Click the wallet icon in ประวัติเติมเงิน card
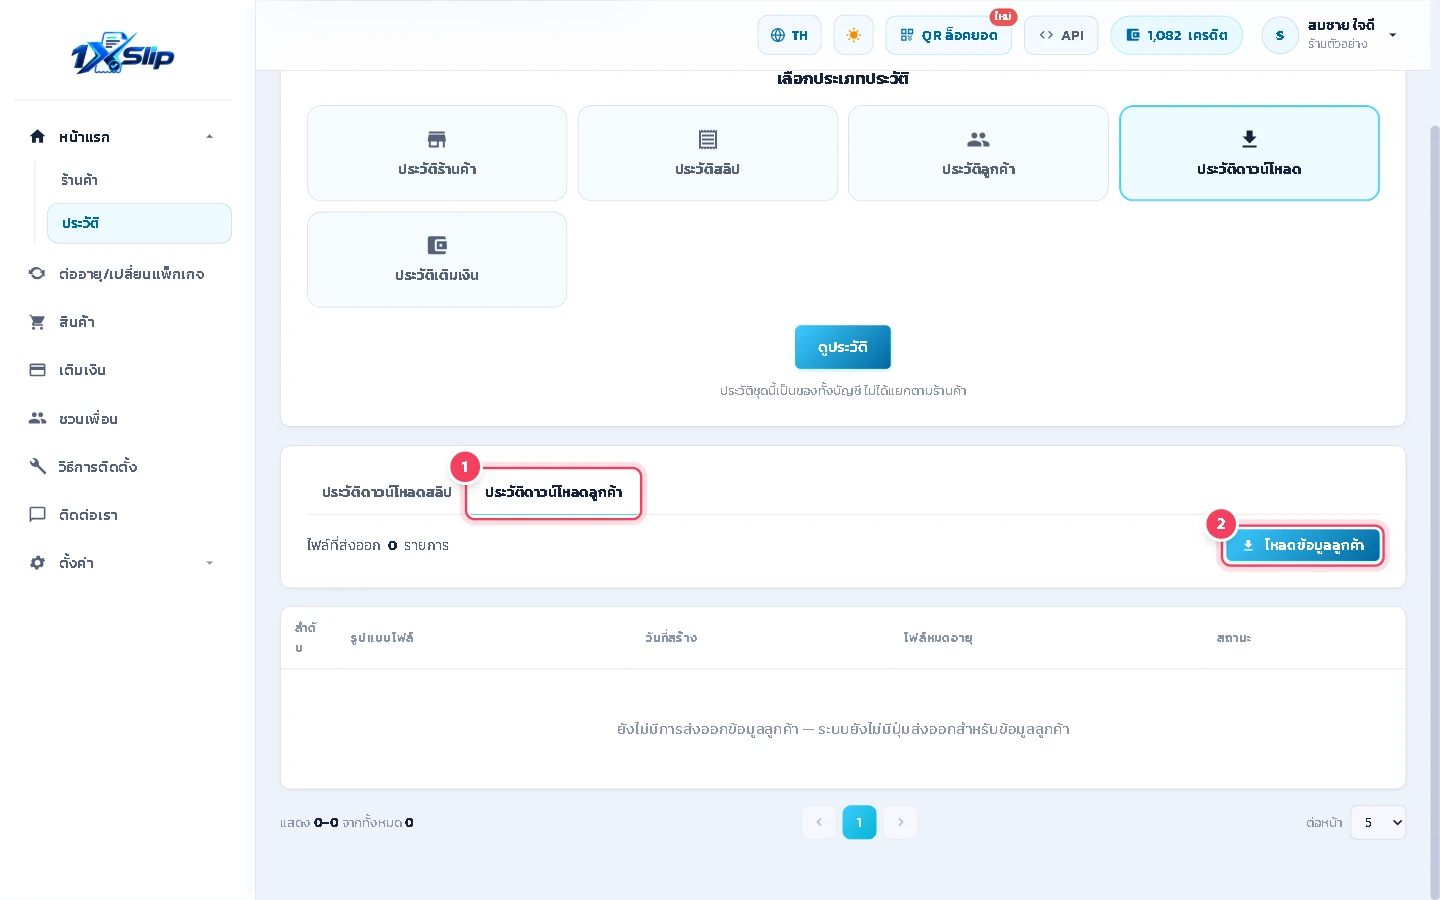The height and width of the screenshot is (900, 1440). click(437, 245)
